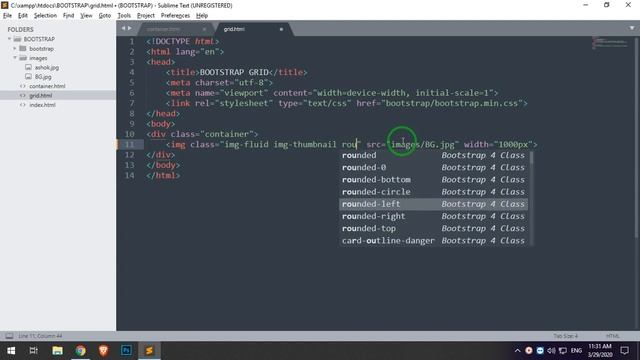The image size is (640, 360).
Task: Choose 'rounded' autocomplete suggestion
Action: [433, 155]
